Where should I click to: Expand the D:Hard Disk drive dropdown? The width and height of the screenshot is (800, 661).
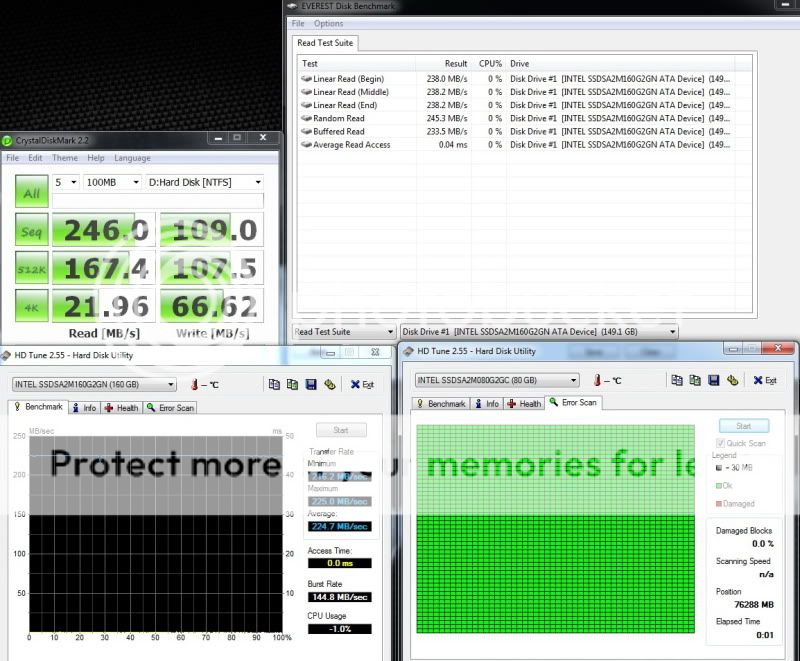click(x=205, y=182)
